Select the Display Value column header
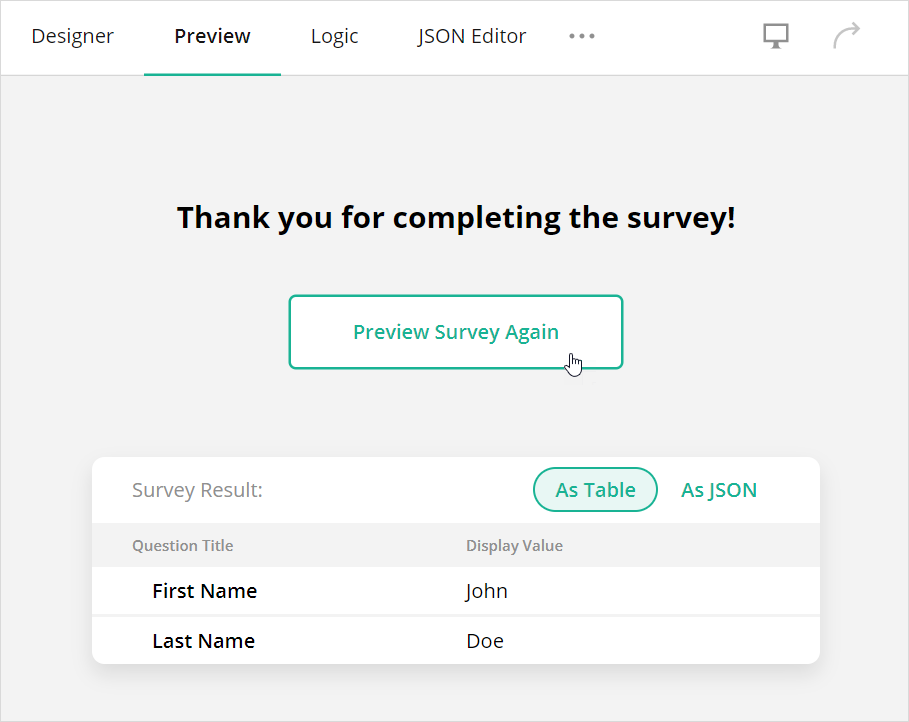Image resolution: width=909 pixels, height=722 pixels. (x=514, y=545)
